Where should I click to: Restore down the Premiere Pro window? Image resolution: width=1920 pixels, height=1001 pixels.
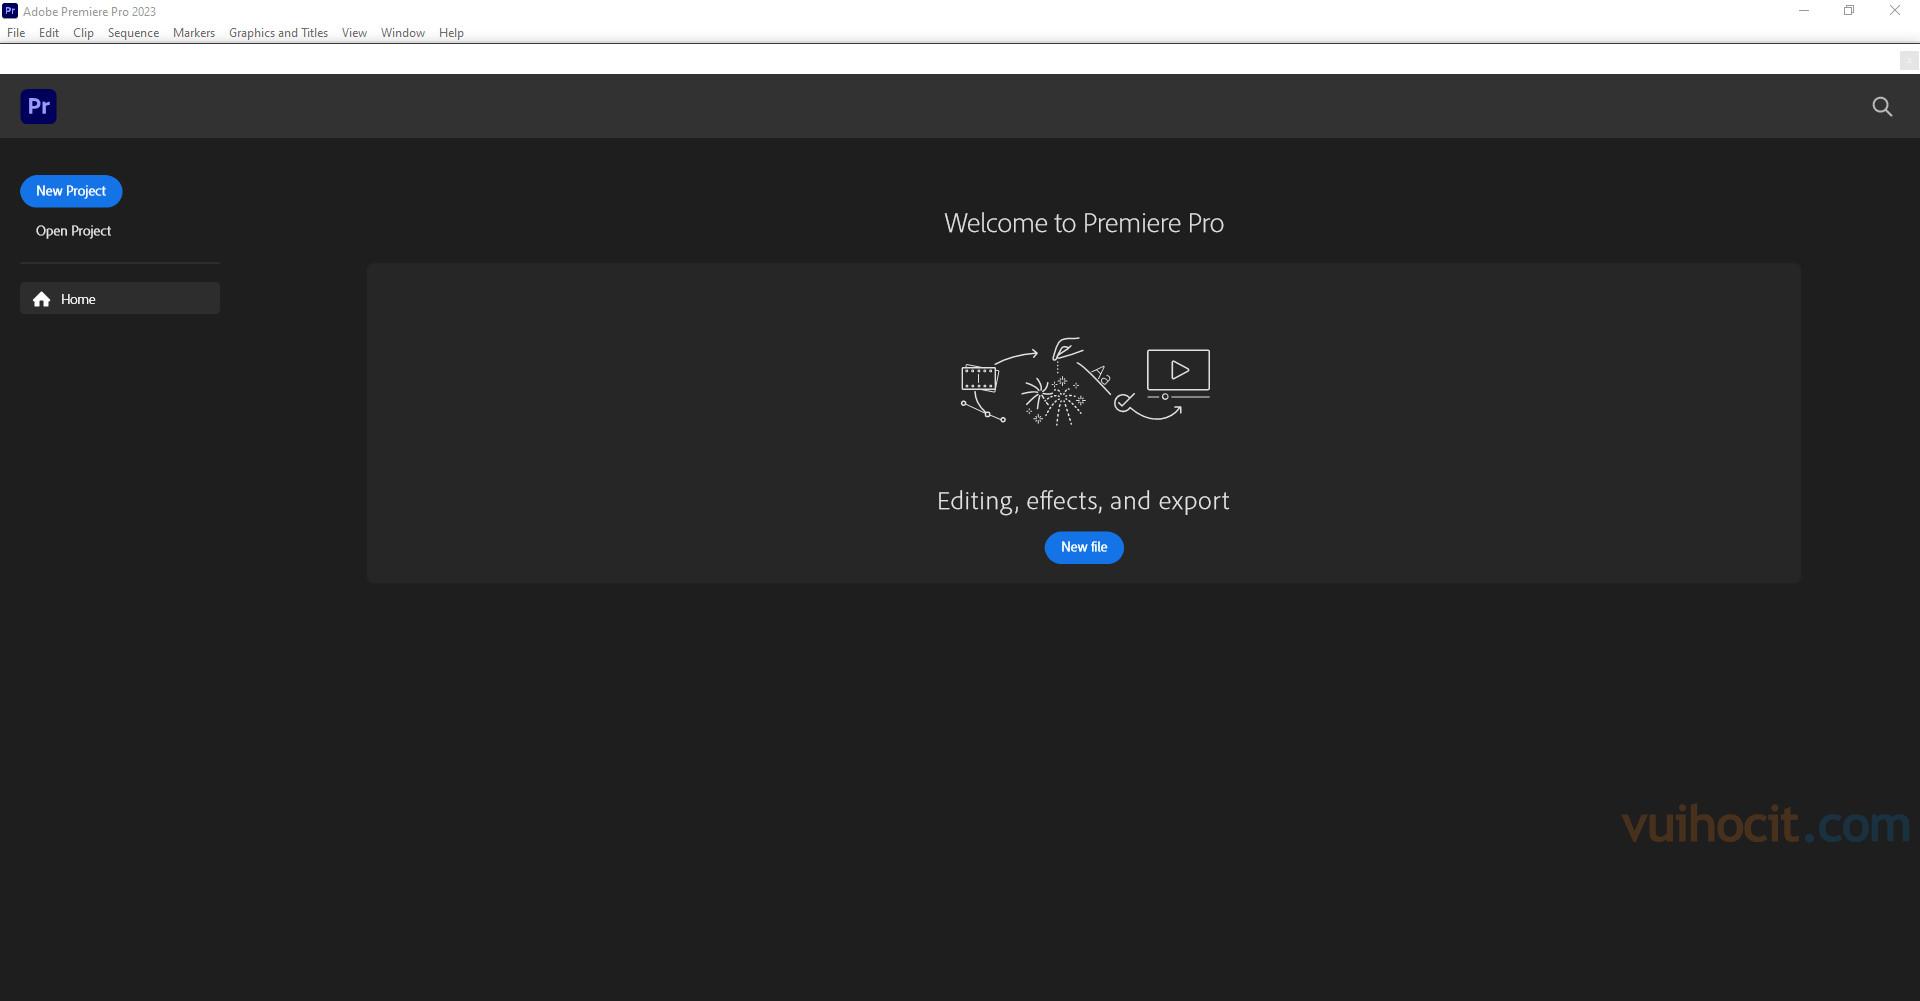point(1849,11)
